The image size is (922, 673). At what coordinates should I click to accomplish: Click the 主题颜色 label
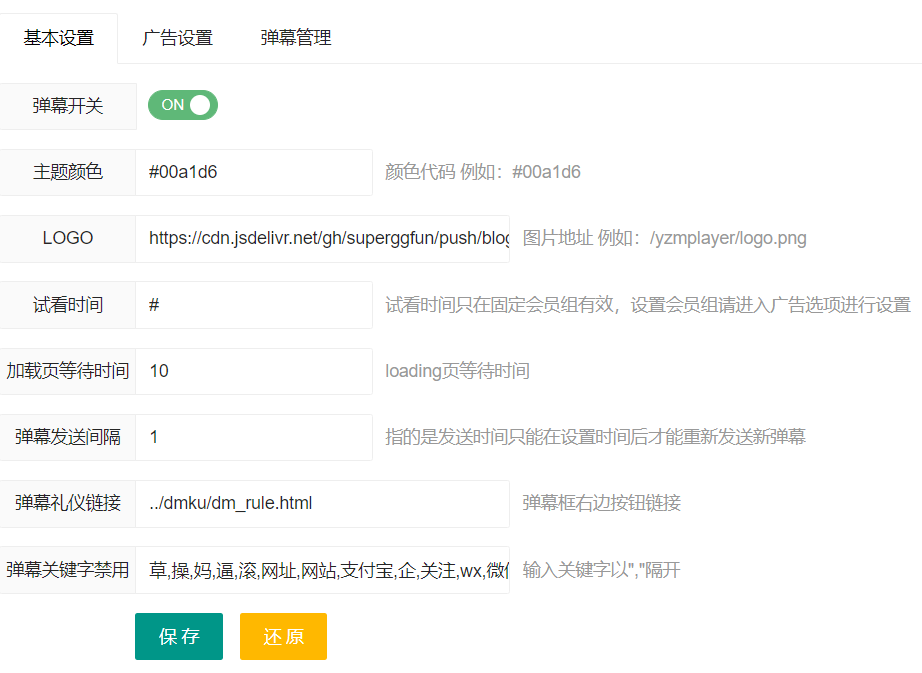(68, 172)
